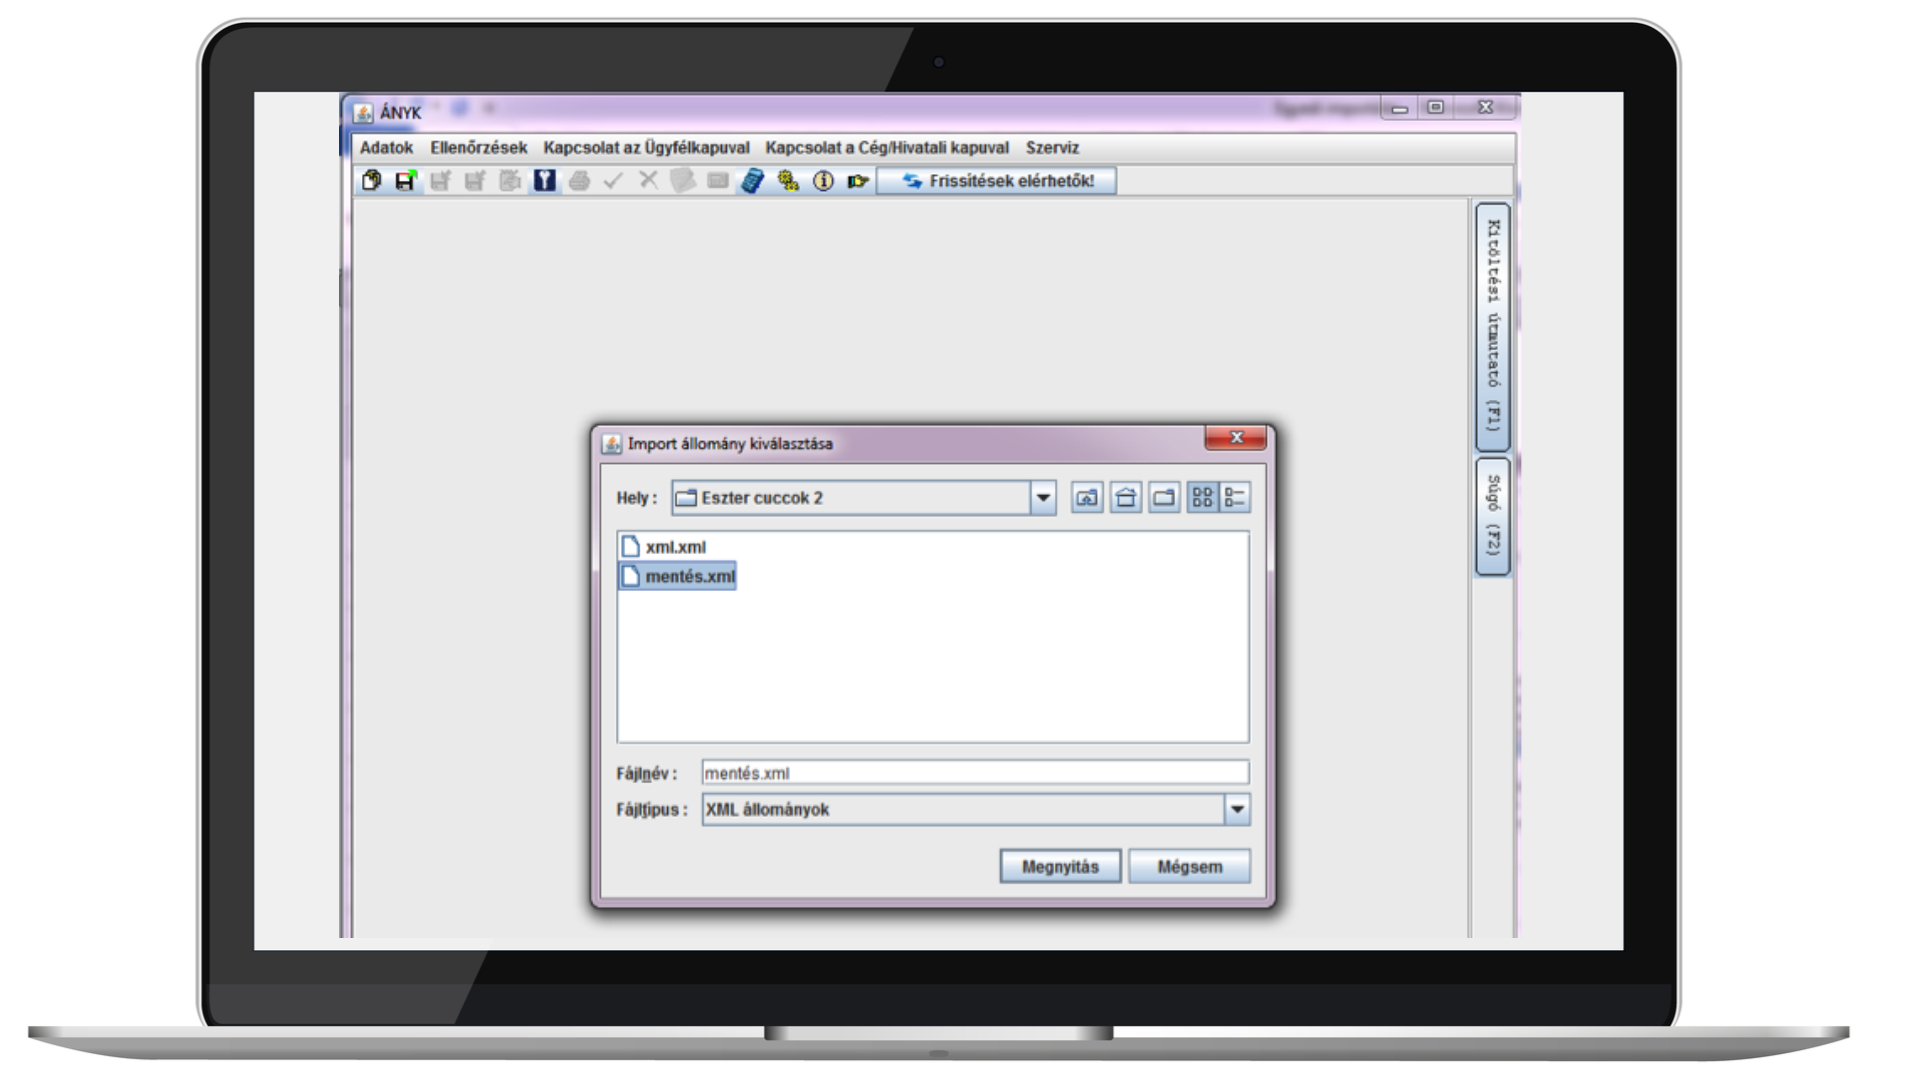Click the info (i) toolbar icon
The image size is (1920, 1080).
[x=823, y=181]
